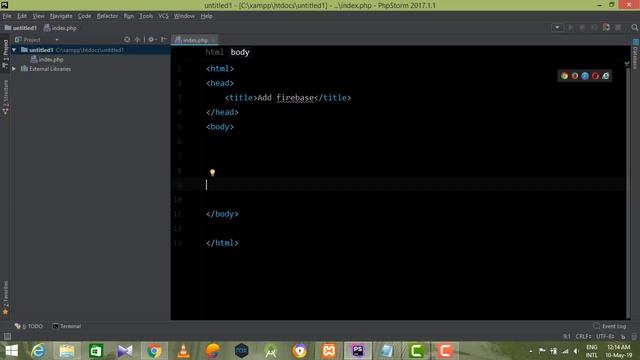The image size is (640, 360).
Task: Open line separator CRLF selector
Action: coord(583,336)
